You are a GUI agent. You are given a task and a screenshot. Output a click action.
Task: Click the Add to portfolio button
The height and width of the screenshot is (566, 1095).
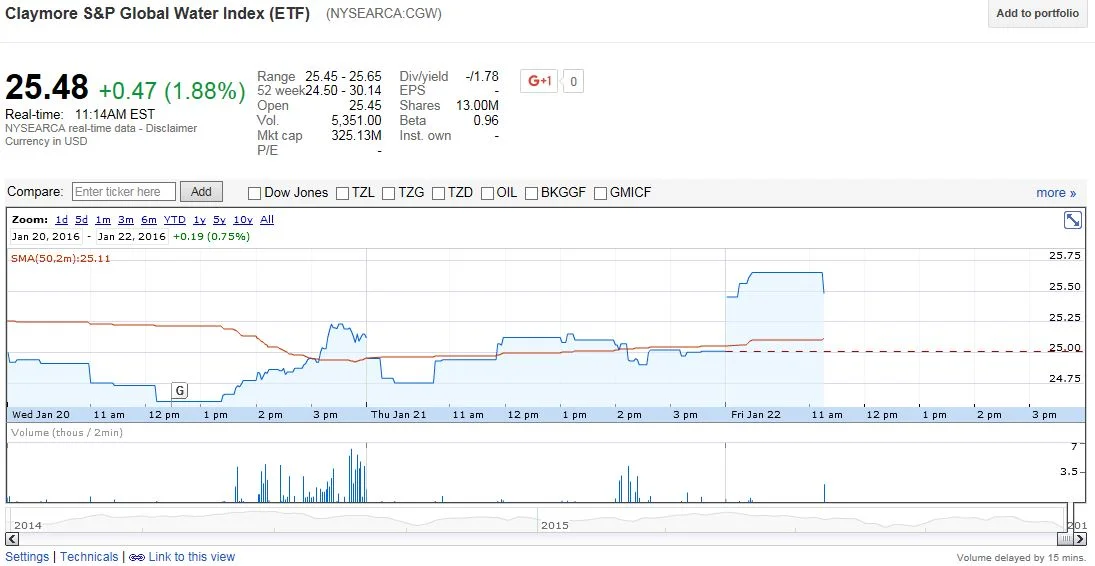(x=1037, y=13)
